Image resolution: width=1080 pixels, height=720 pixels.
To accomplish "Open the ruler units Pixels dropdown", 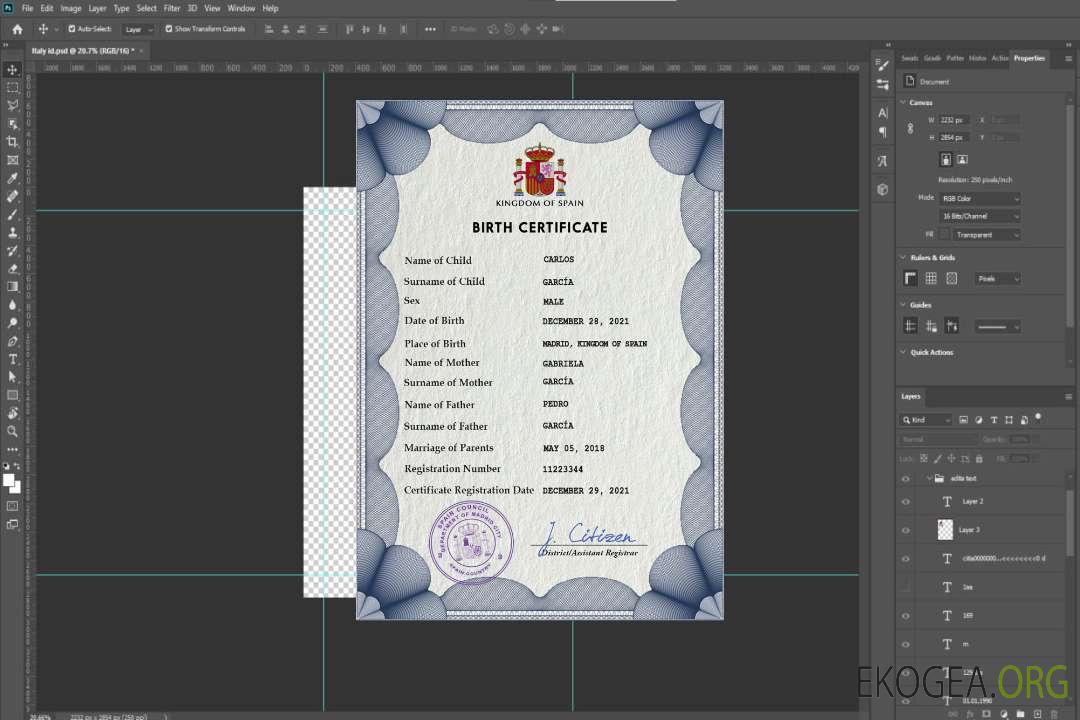I will [998, 279].
